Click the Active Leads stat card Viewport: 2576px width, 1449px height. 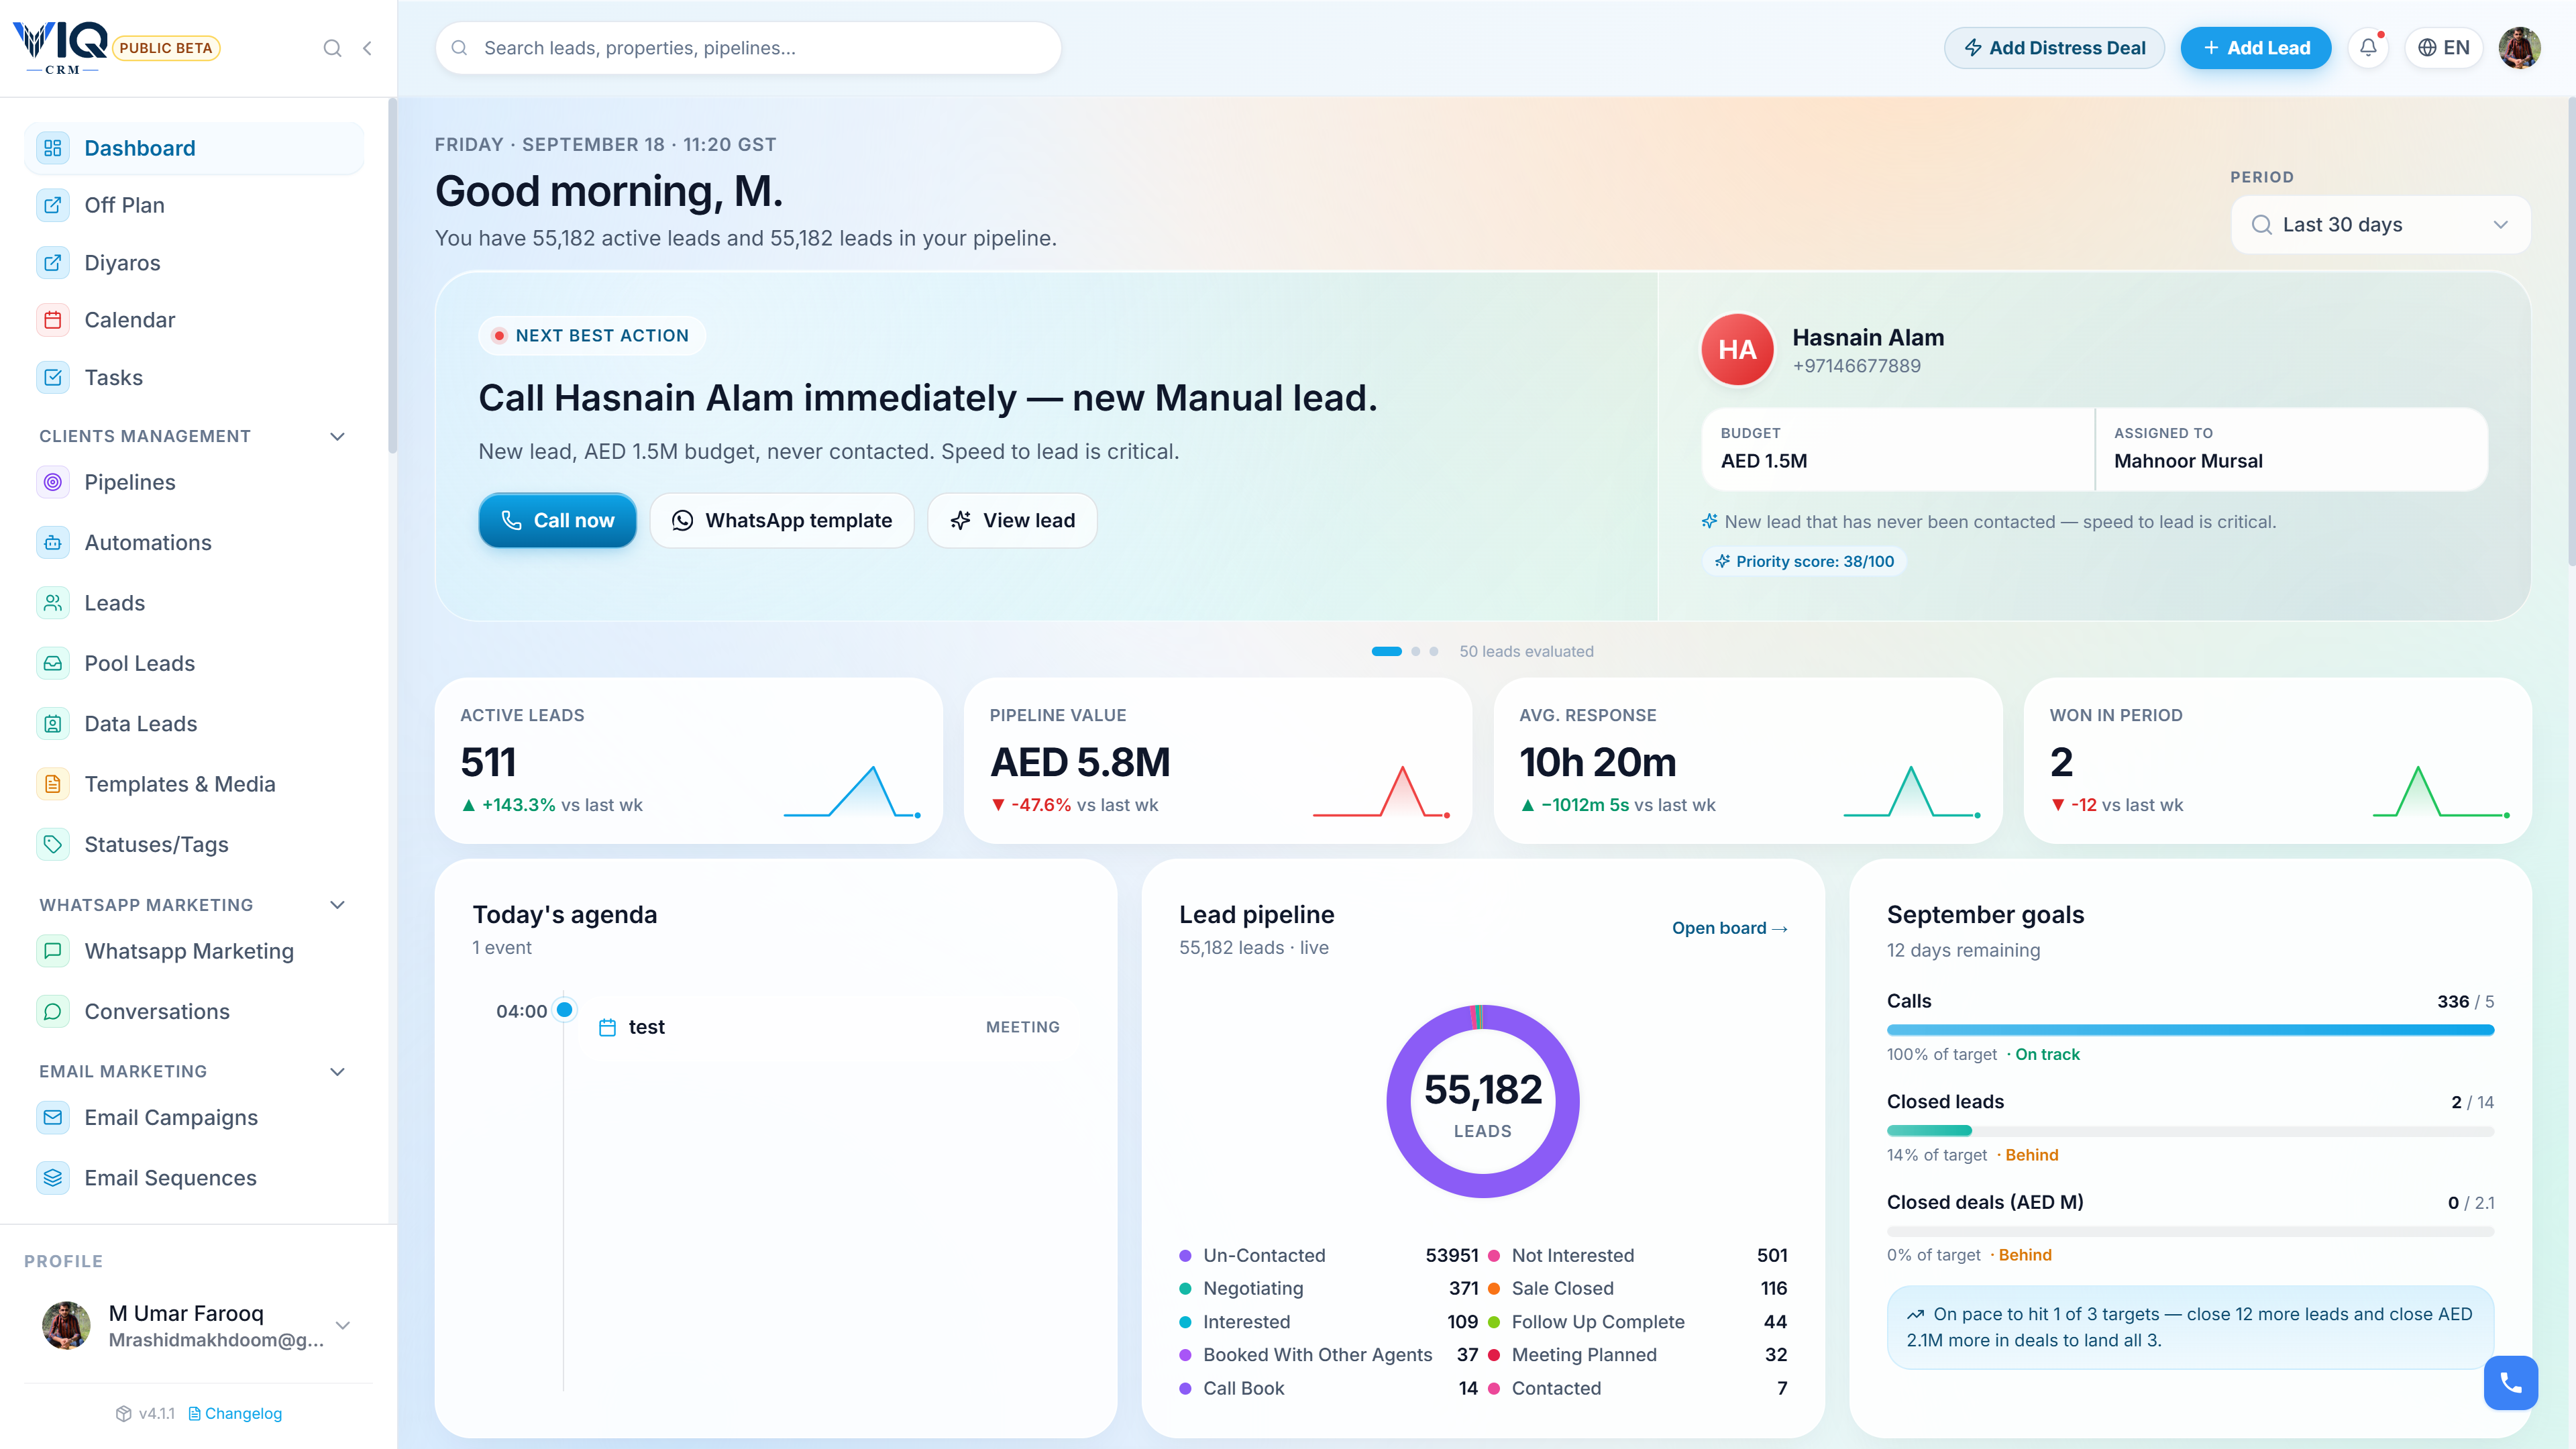click(x=689, y=760)
